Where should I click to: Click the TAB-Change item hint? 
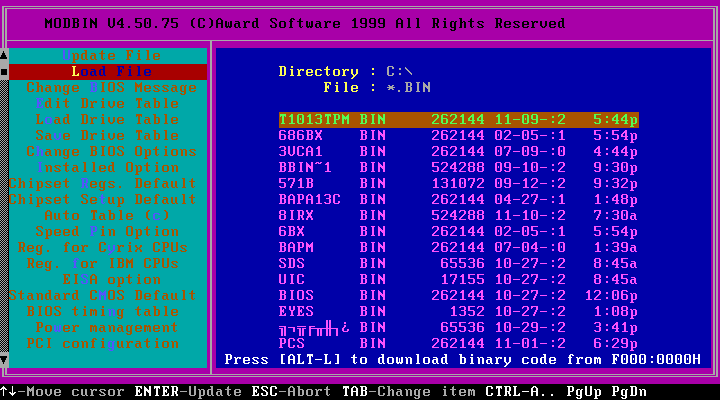(409, 392)
